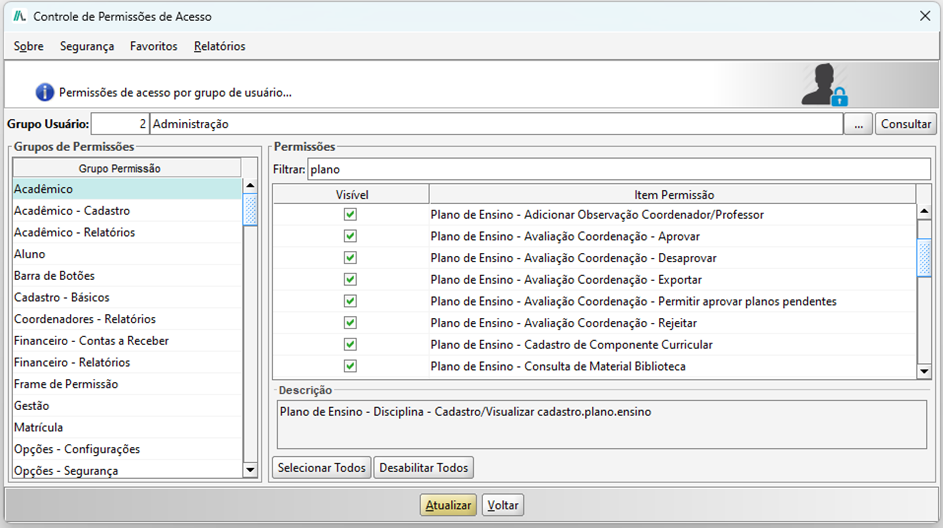Click permissions list scroll down arrow

[x=924, y=371]
